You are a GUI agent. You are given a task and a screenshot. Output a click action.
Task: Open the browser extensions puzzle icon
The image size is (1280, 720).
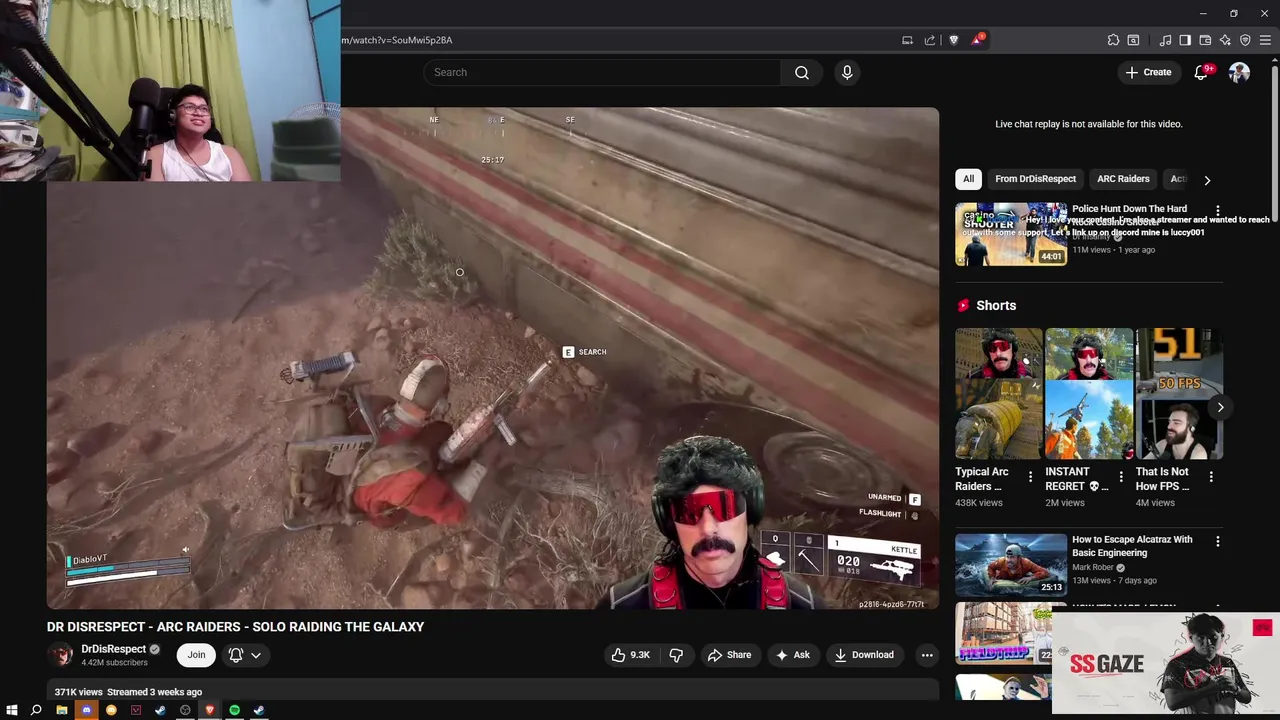(1113, 40)
